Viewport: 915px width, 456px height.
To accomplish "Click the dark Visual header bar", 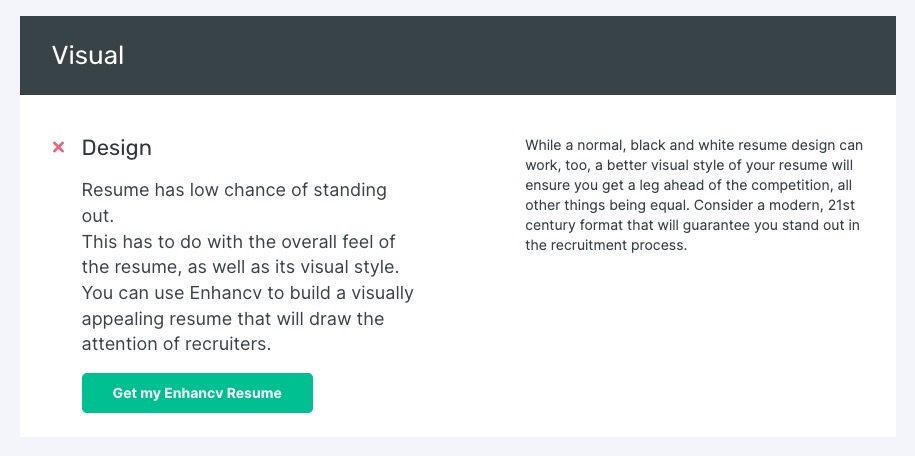I will pyautogui.click(x=458, y=55).
